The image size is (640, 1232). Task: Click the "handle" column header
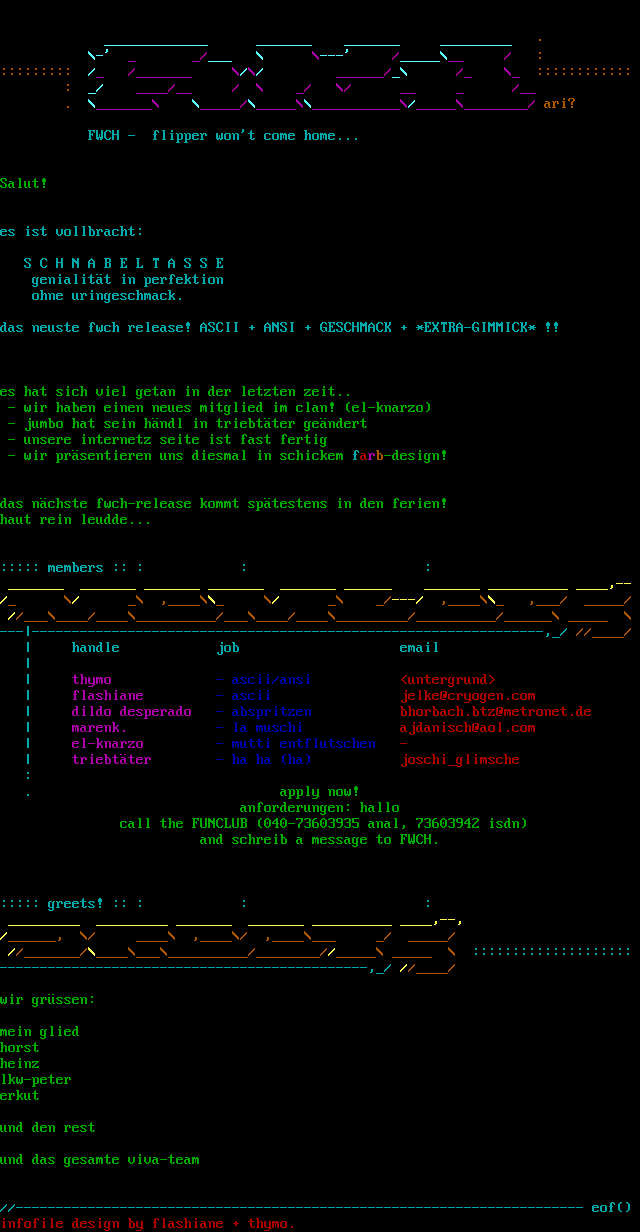pyautogui.click(x=95, y=648)
